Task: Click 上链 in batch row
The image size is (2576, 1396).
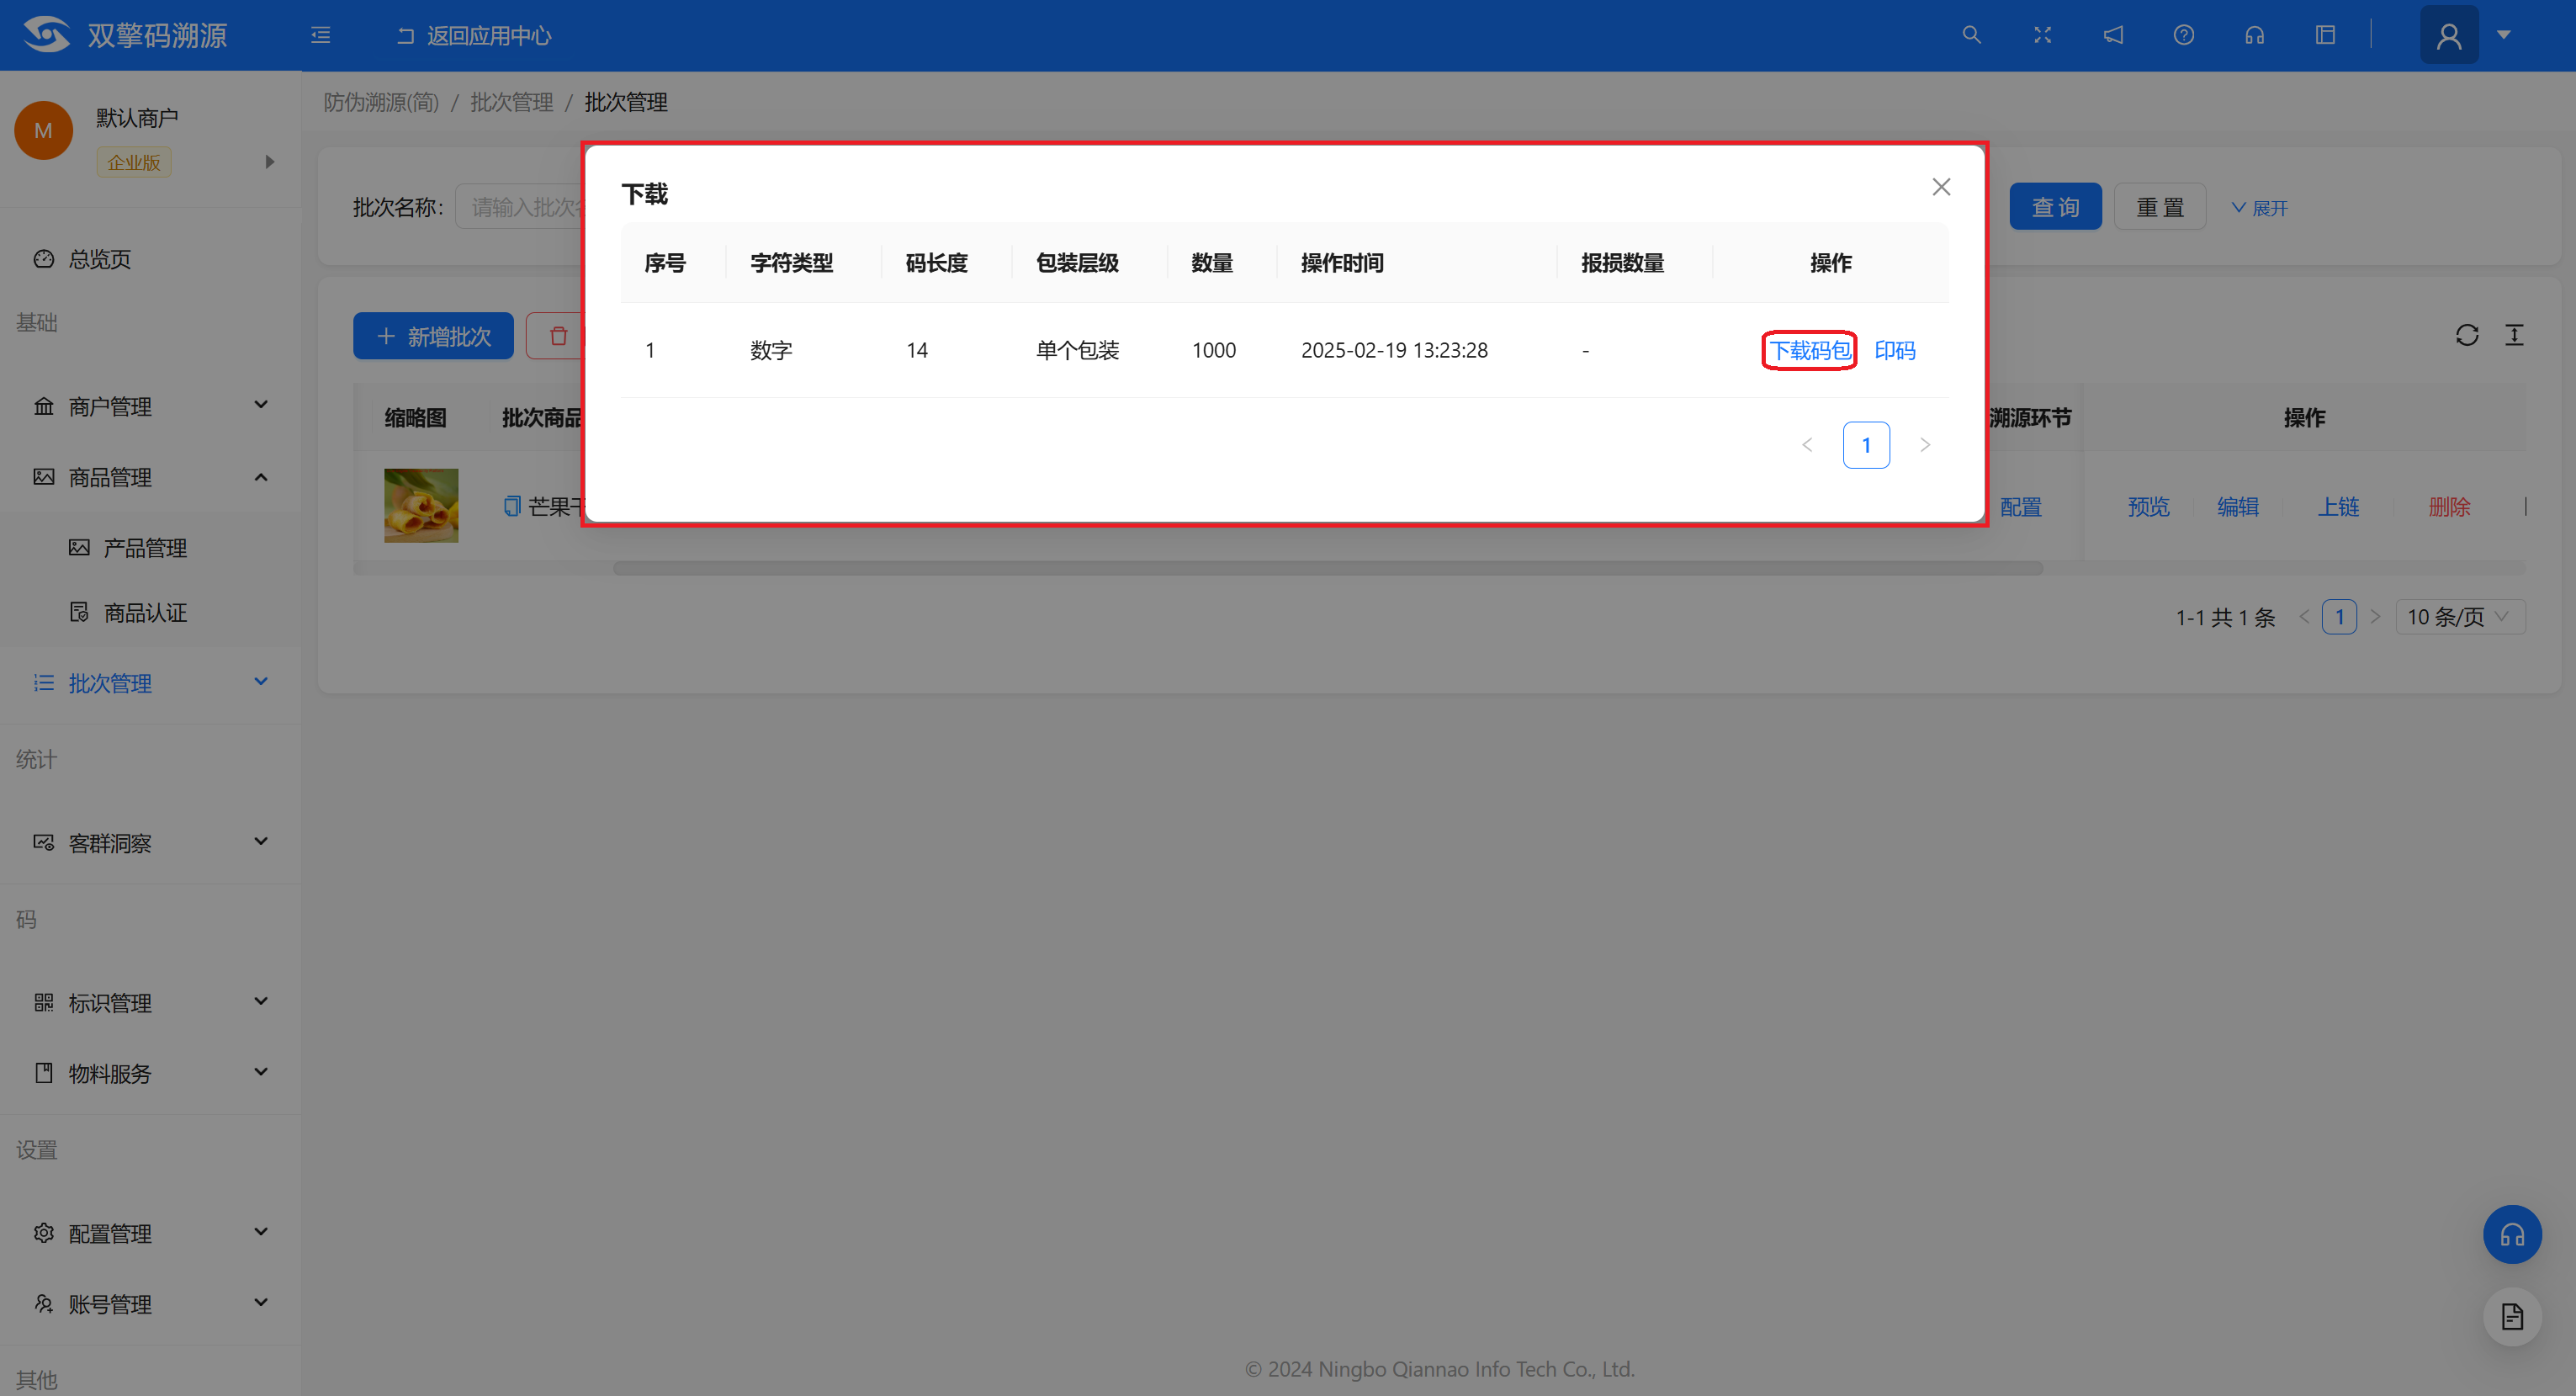Action: click(x=2338, y=507)
